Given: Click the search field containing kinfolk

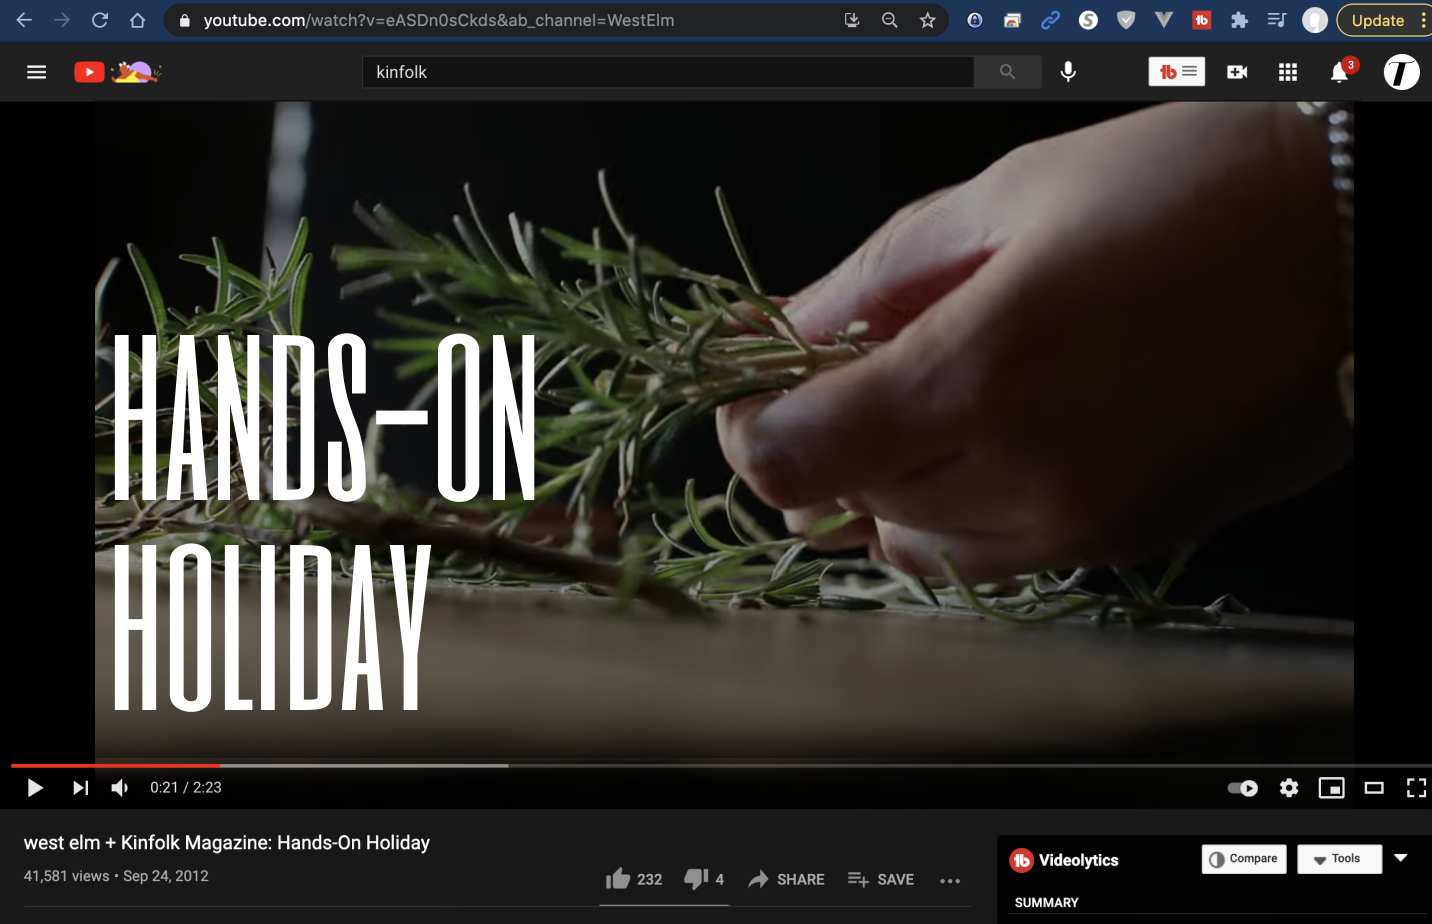Looking at the screenshot, I should (667, 72).
